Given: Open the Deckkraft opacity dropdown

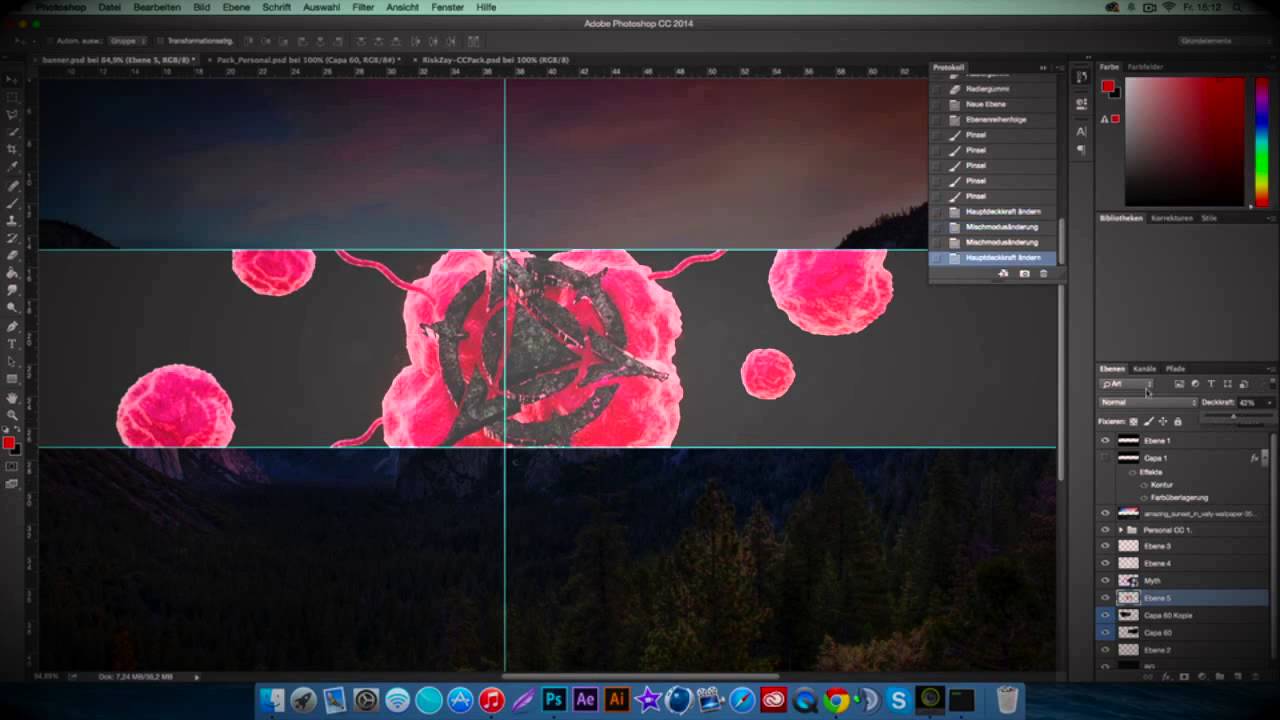Looking at the screenshot, I should [x=1270, y=402].
